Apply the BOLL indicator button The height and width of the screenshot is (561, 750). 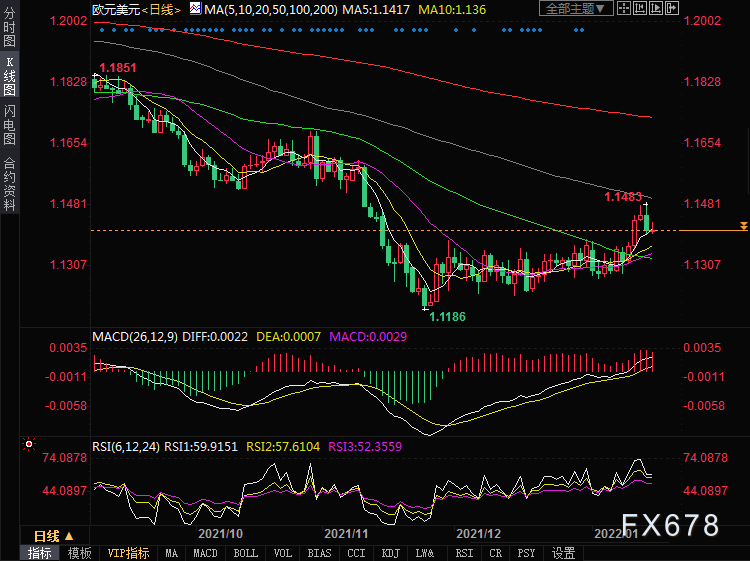[245, 553]
